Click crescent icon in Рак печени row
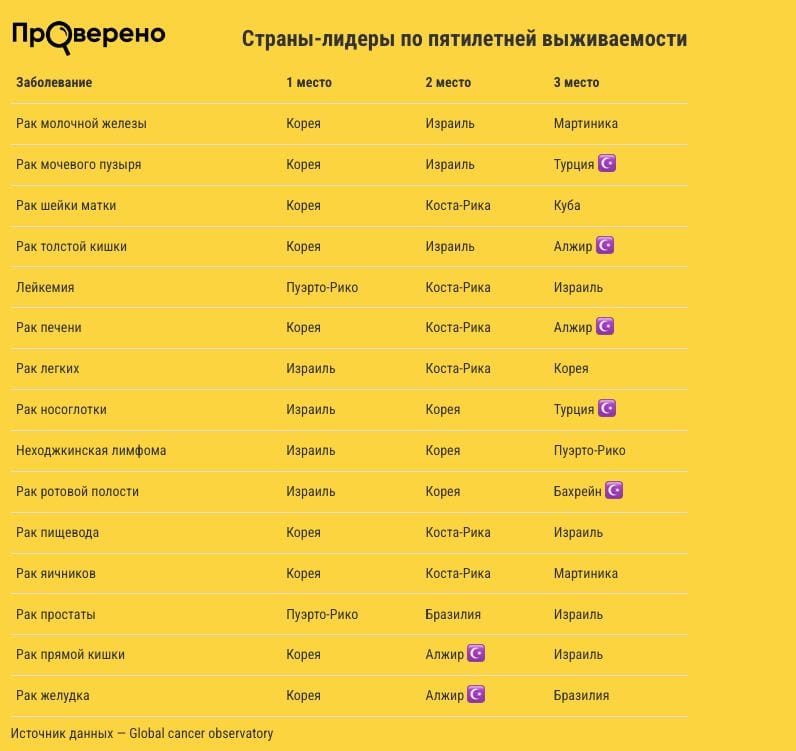The width and height of the screenshot is (796, 751). (604, 326)
